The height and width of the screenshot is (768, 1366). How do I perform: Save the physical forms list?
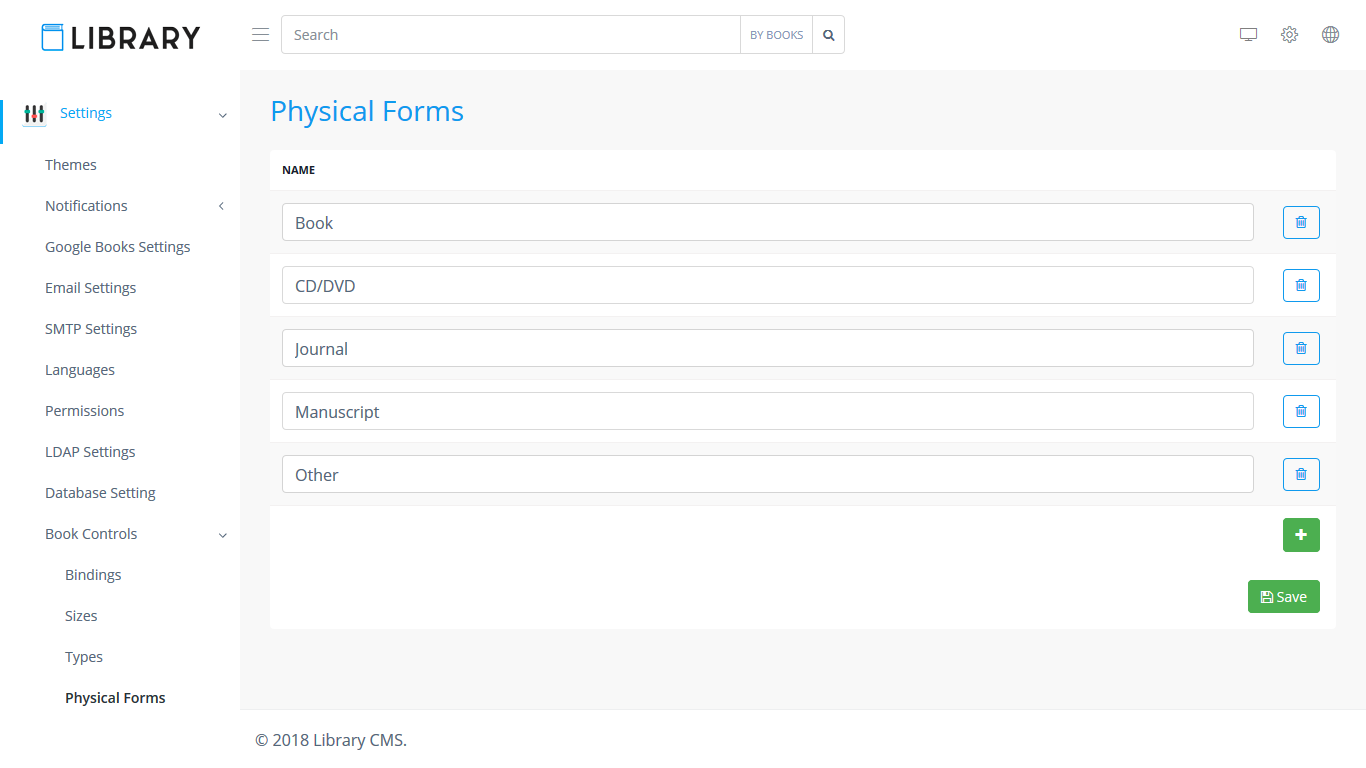[1283, 597]
